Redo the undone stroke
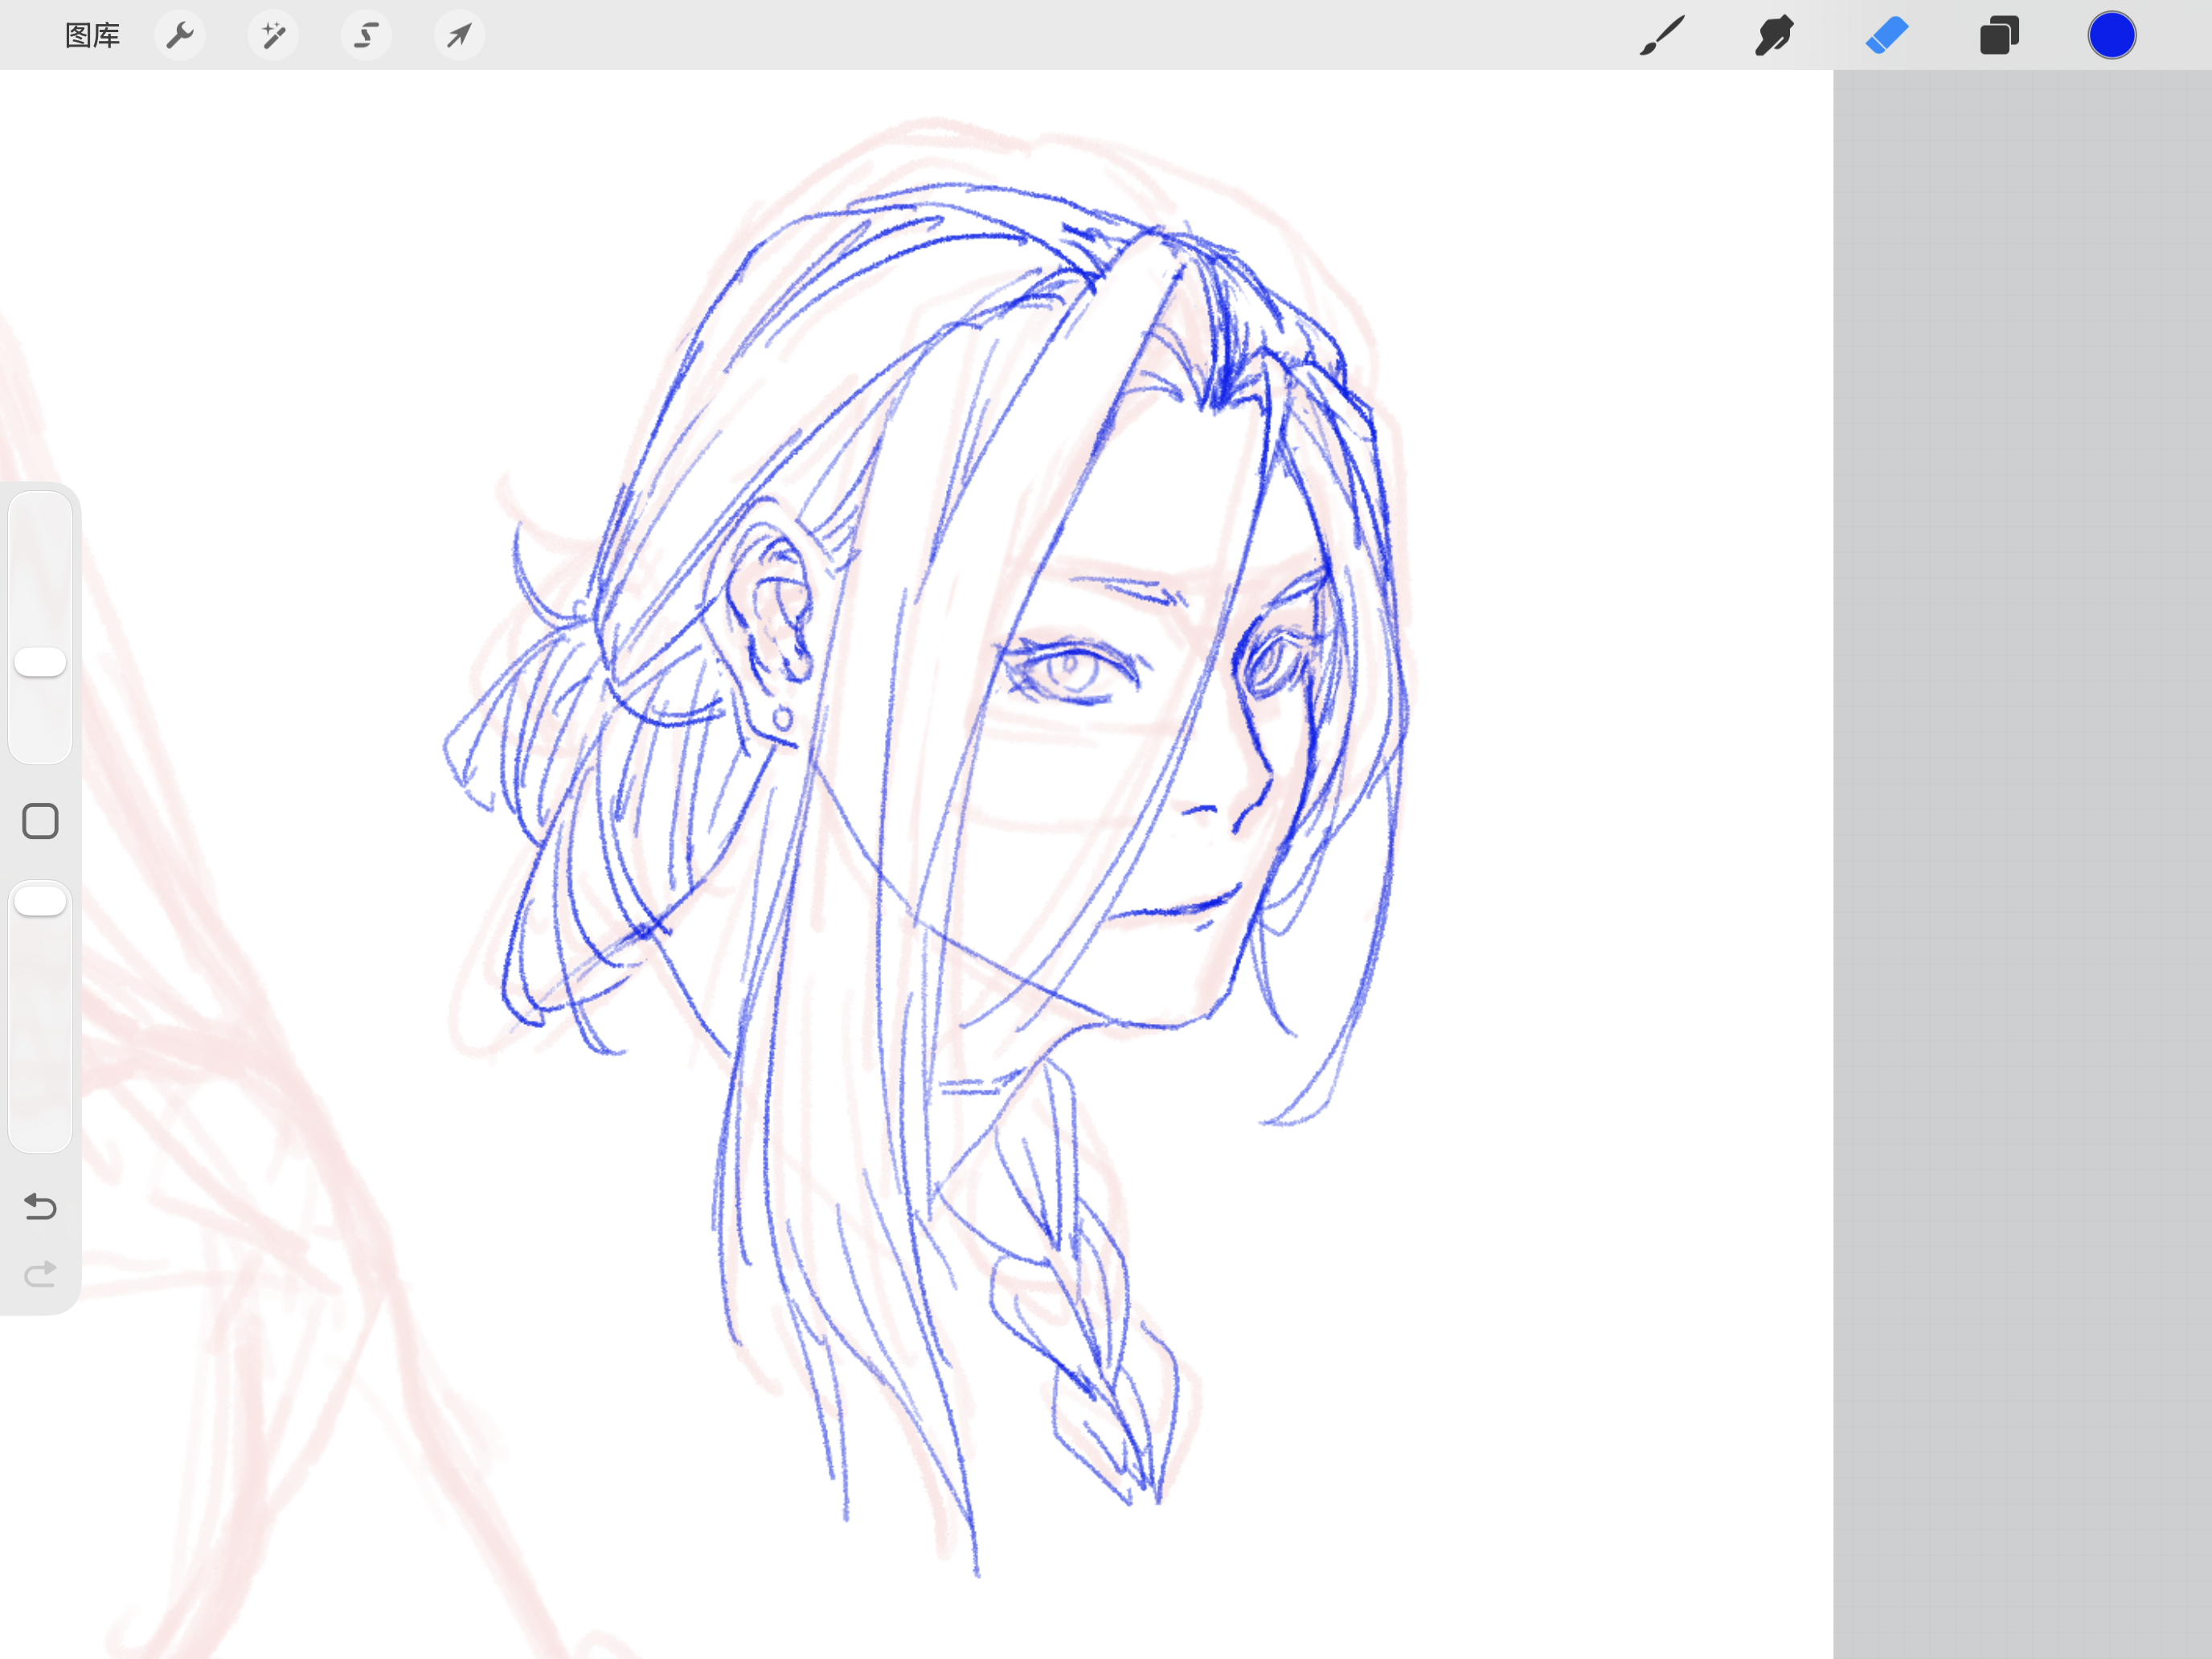The image size is (2212, 1659). click(x=40, y=1274)
